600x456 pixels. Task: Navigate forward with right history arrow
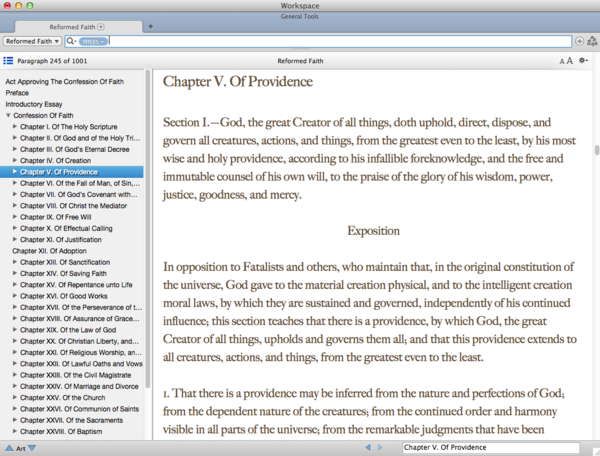[380, 447]
